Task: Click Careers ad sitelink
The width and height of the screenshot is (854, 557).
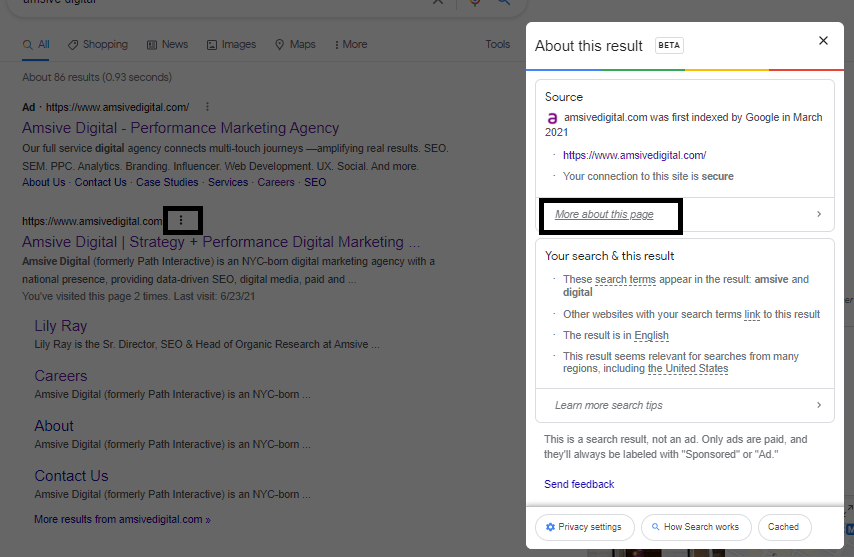Action: point(276,182)
